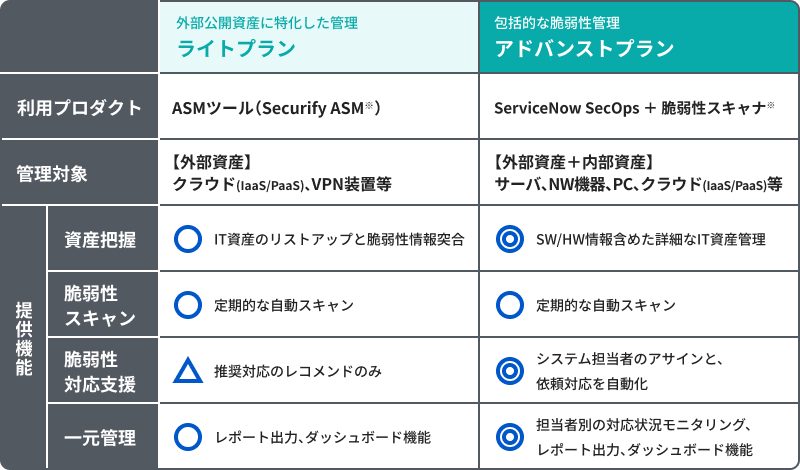
Task: Click the triangle icon beside 推奨対応のレコメンドのみ
Action: tap(188, 371)
